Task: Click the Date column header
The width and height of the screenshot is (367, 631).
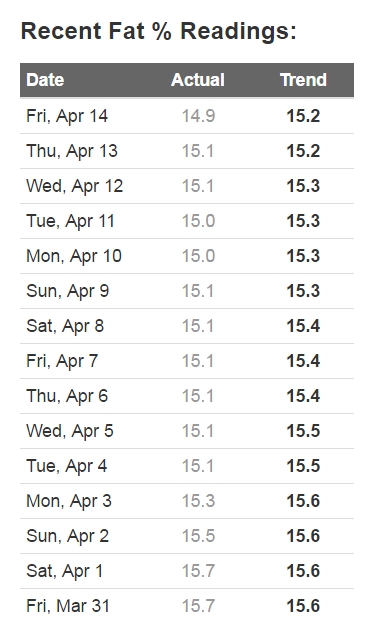Action: click(45, 80)
